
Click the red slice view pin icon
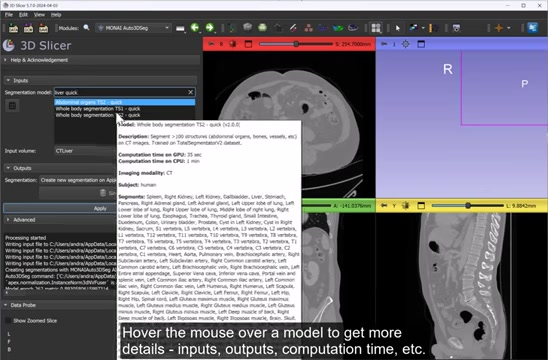[211, 44]
